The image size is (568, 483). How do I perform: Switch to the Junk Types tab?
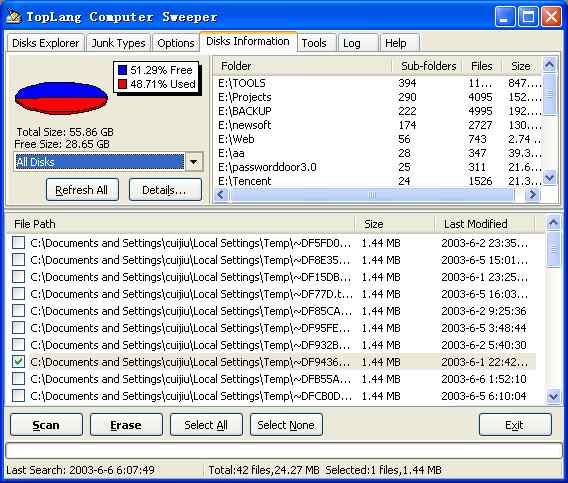[x=118, y=43]
